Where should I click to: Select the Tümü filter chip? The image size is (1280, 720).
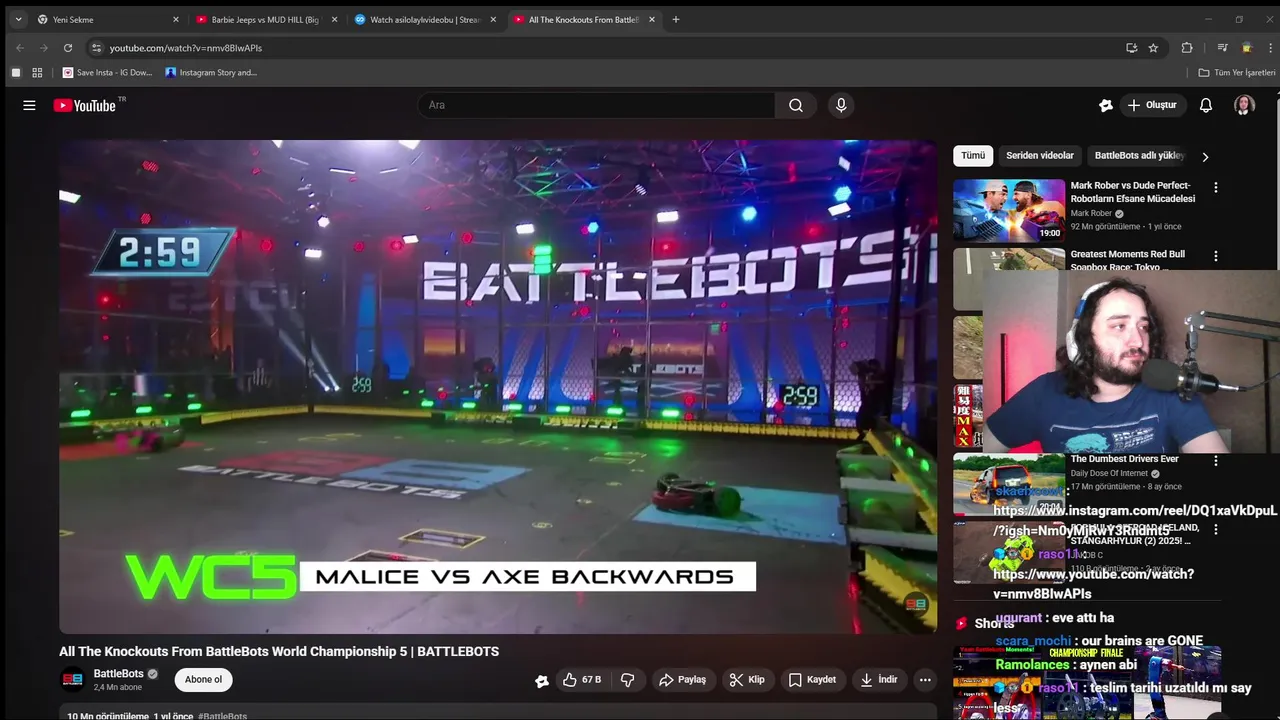973,155
